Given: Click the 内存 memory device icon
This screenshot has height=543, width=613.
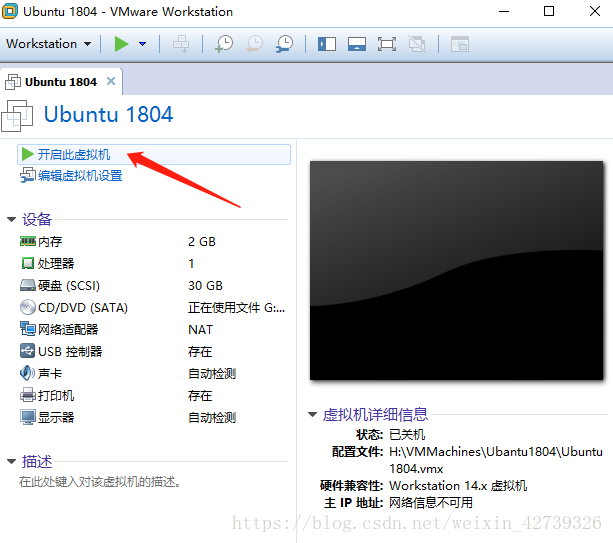Looking at the screenshot, I should [28, 242].
